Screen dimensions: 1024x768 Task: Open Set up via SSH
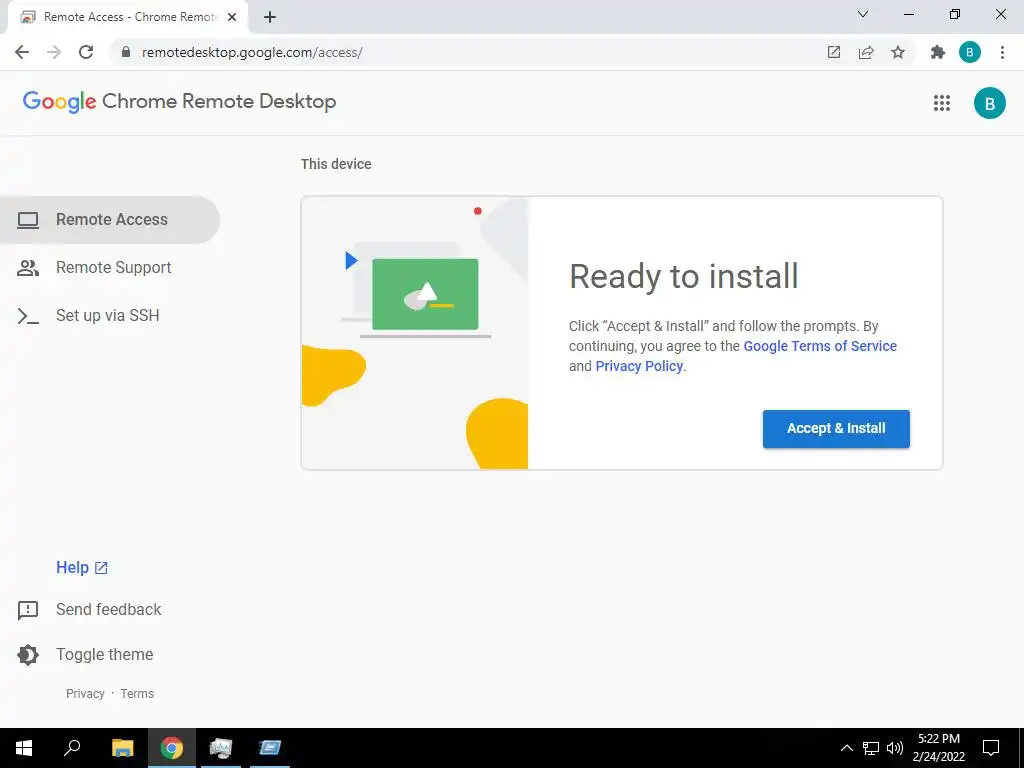tap(110, 315)
